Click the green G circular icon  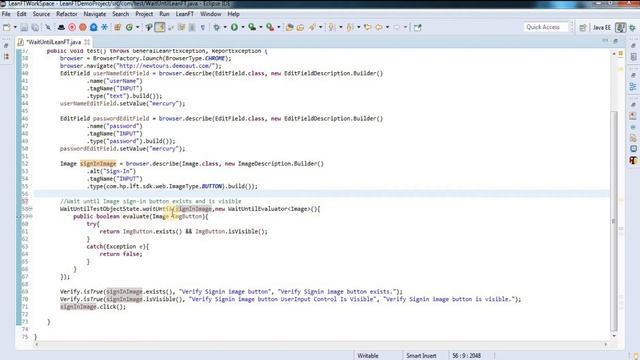129,27
